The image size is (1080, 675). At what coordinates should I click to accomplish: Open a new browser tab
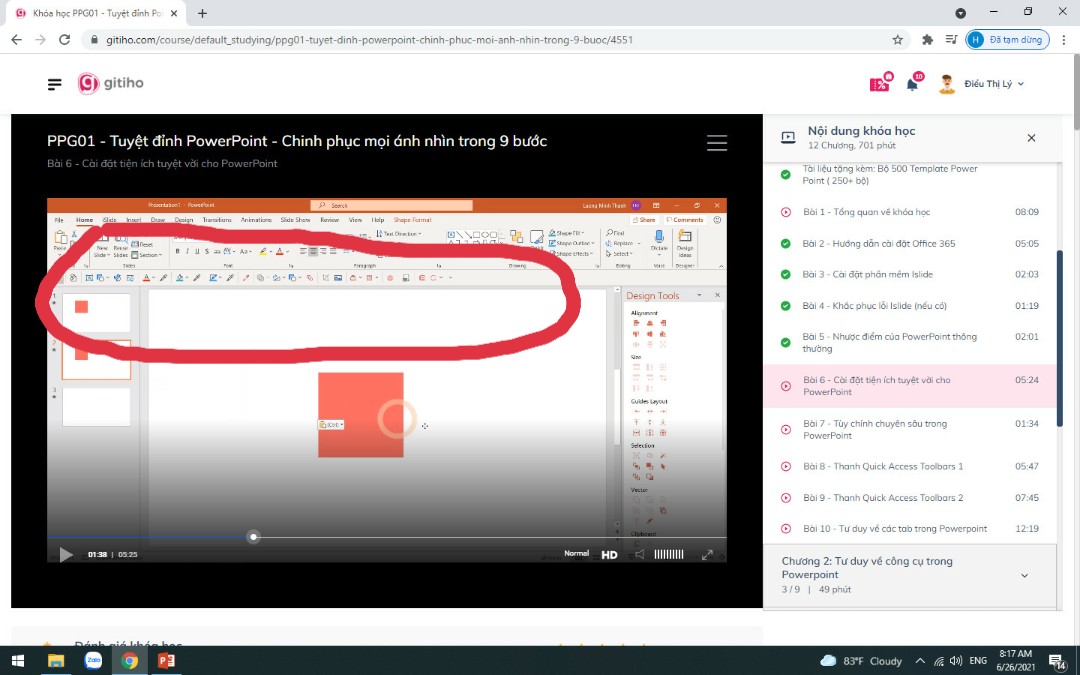tap(202, 13)
